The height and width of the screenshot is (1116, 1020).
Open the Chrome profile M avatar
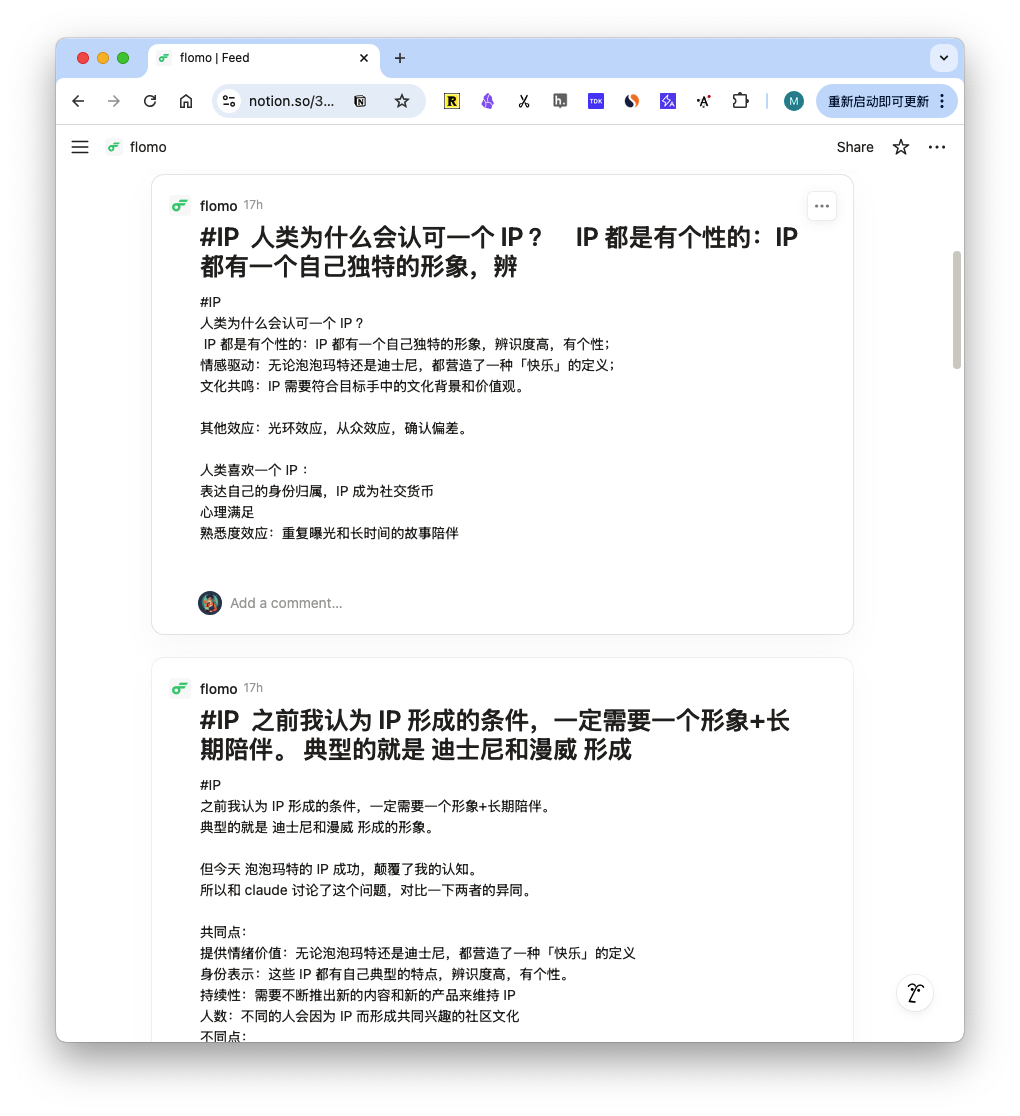coord(794,101)
